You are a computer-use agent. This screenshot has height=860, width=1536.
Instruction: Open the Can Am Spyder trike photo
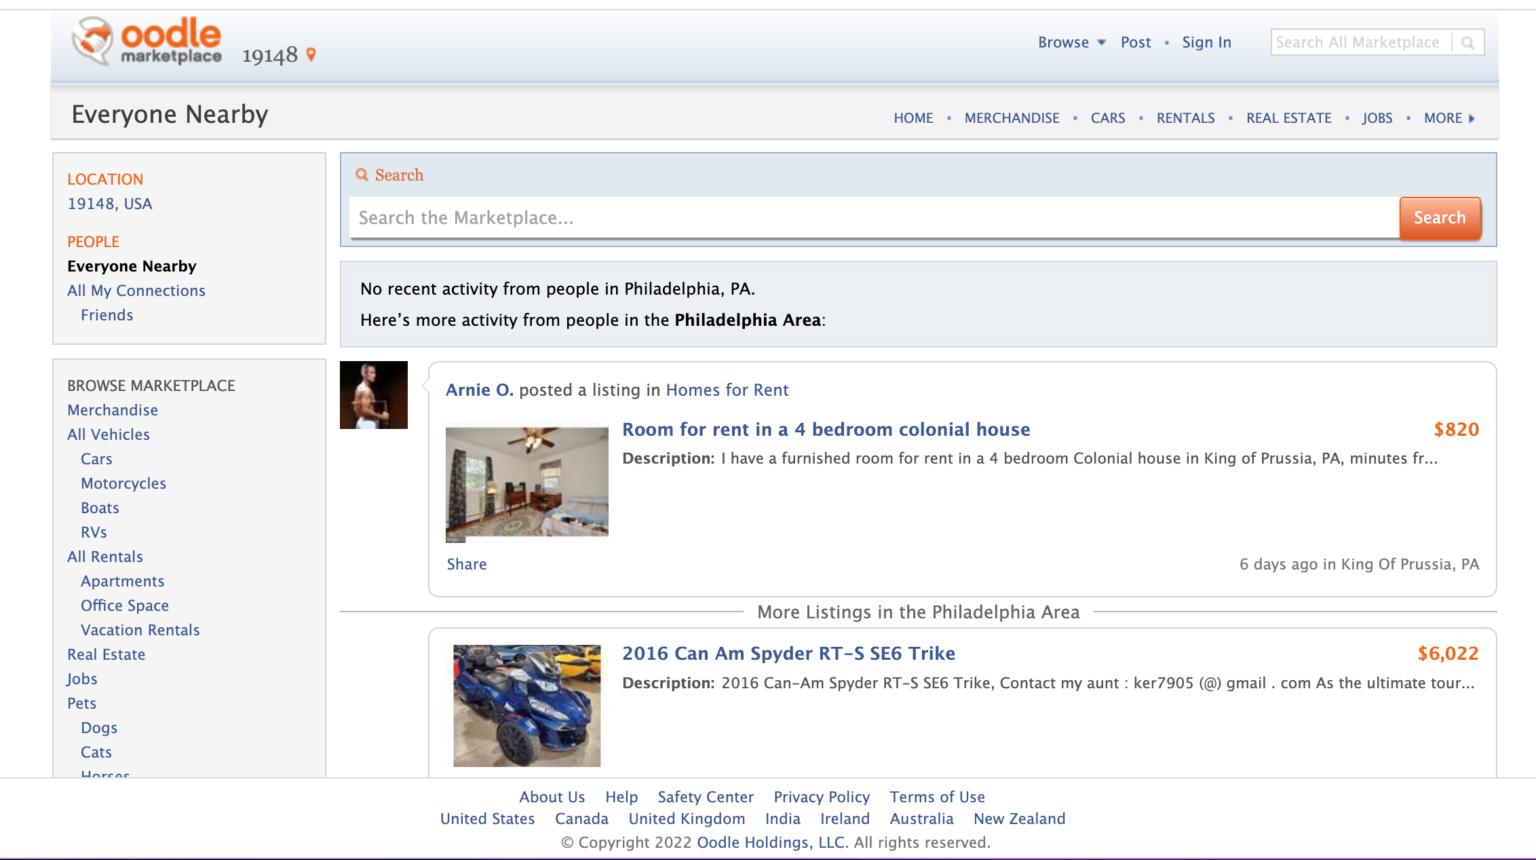pyautogui.click(x=526, y=705)
